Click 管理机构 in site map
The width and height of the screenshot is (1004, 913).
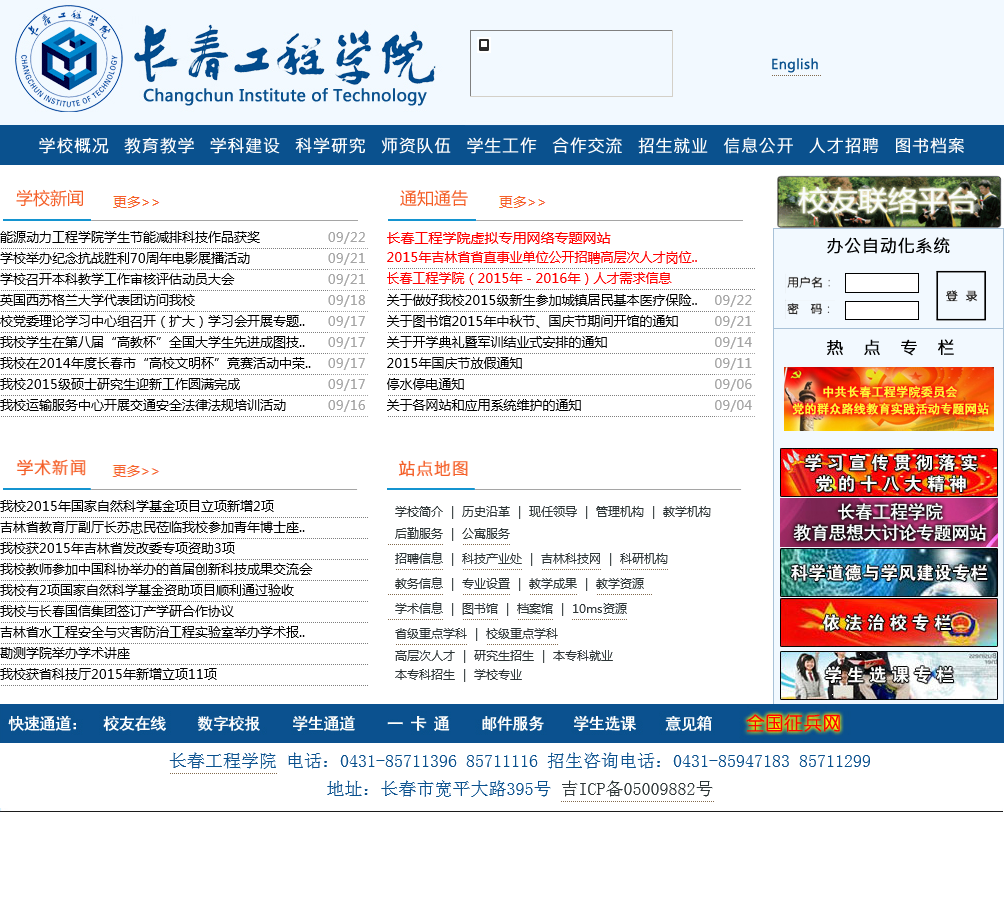click(x=620, y=512)
